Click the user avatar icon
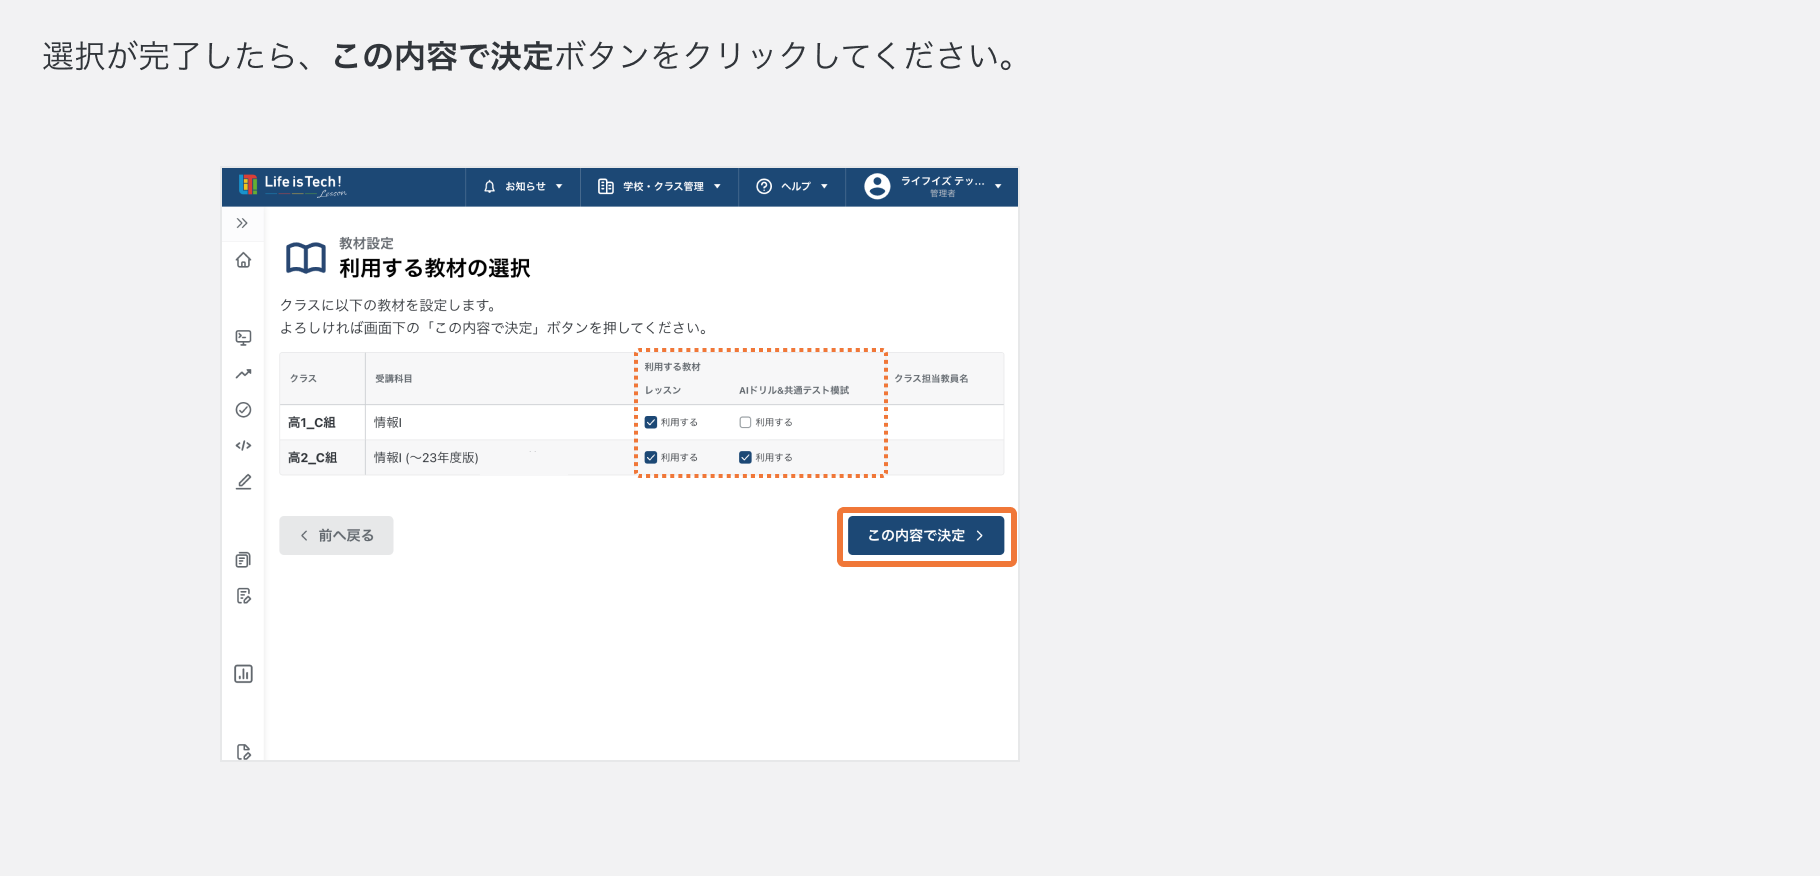The width and height of the screenshot is (1820, 876). [x=877, y=187]
